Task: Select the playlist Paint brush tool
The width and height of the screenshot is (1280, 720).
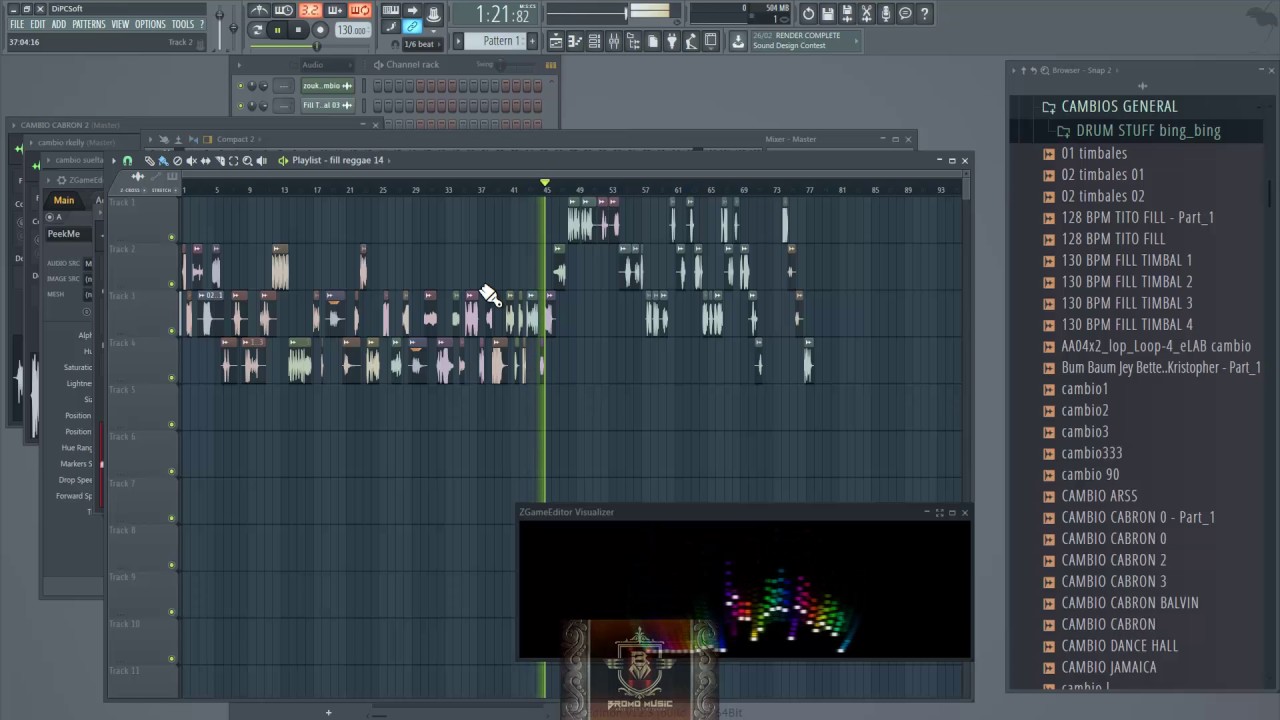Action: (163, 161)
